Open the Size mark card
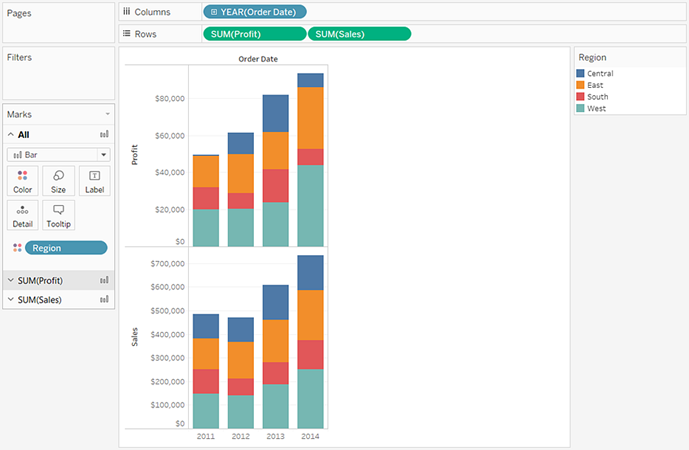Image resolution: width=689 pixels, height=450 pixels. 58,181
